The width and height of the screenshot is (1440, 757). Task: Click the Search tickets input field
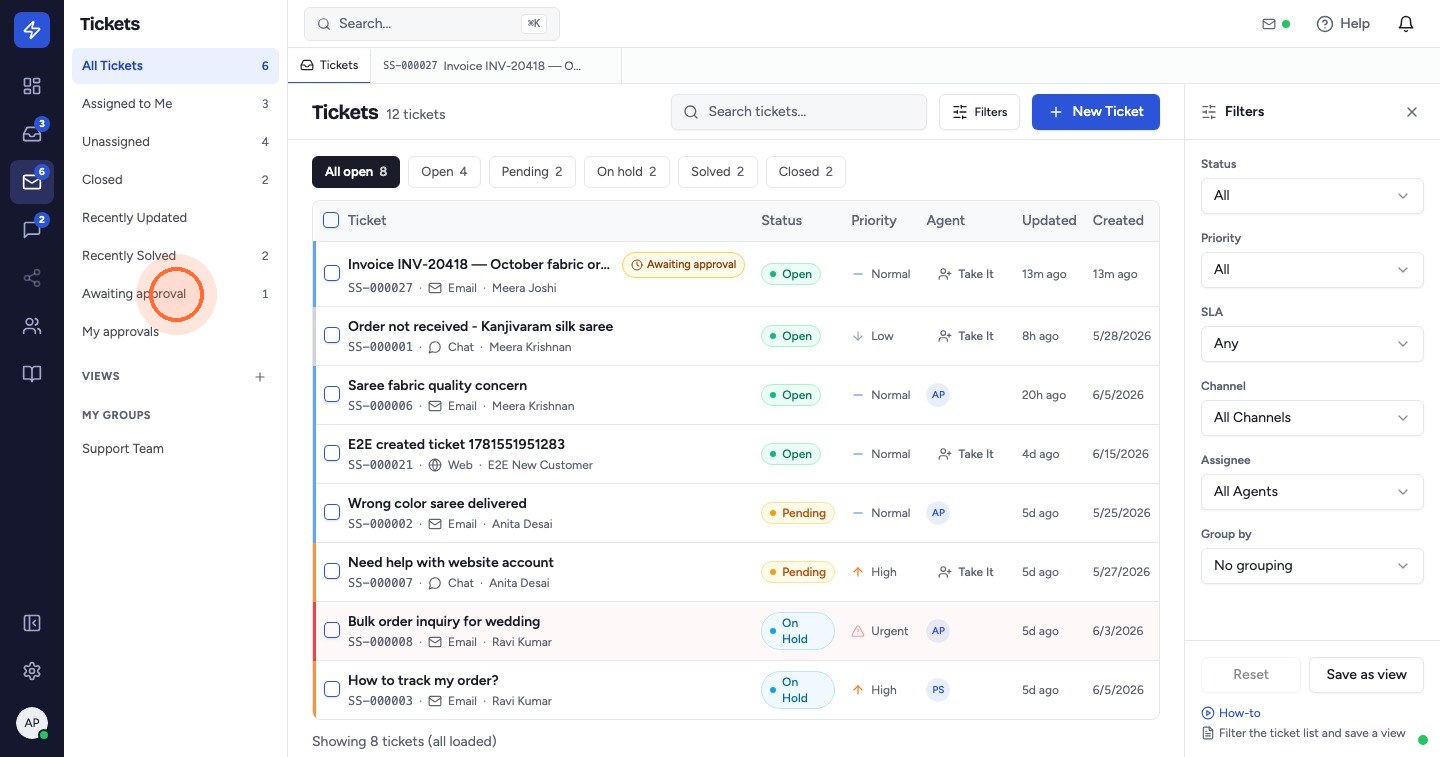coord(799,112)
